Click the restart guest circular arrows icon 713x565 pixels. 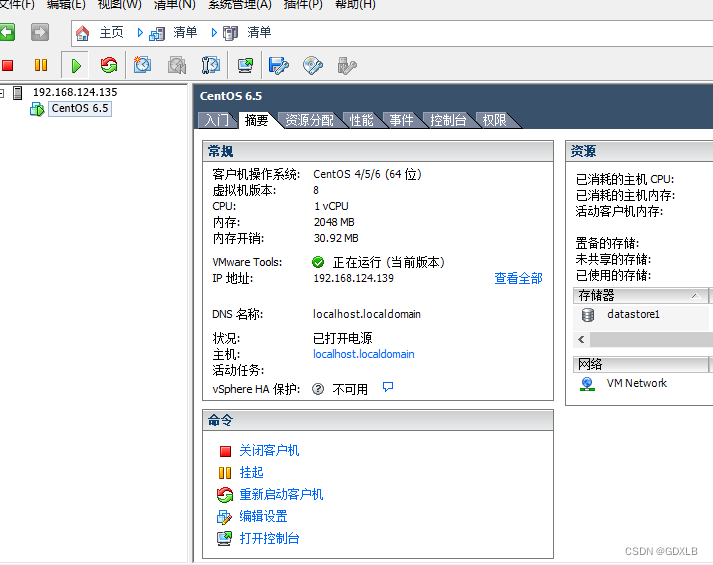click(x=225, y=495)
